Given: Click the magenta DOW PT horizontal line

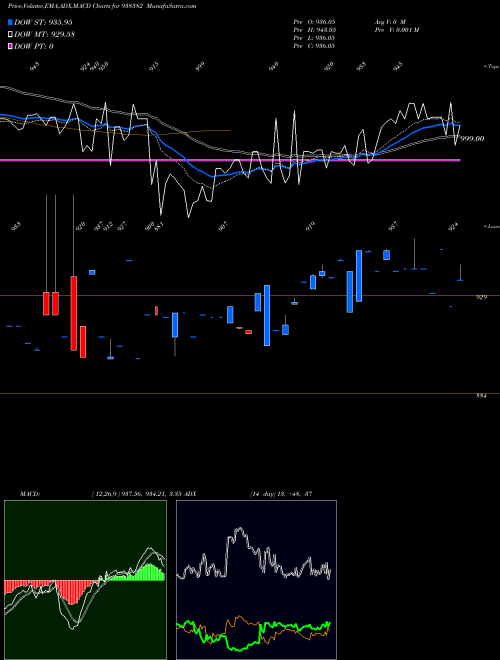Looking at the screenshot, I should pos(230,160).
